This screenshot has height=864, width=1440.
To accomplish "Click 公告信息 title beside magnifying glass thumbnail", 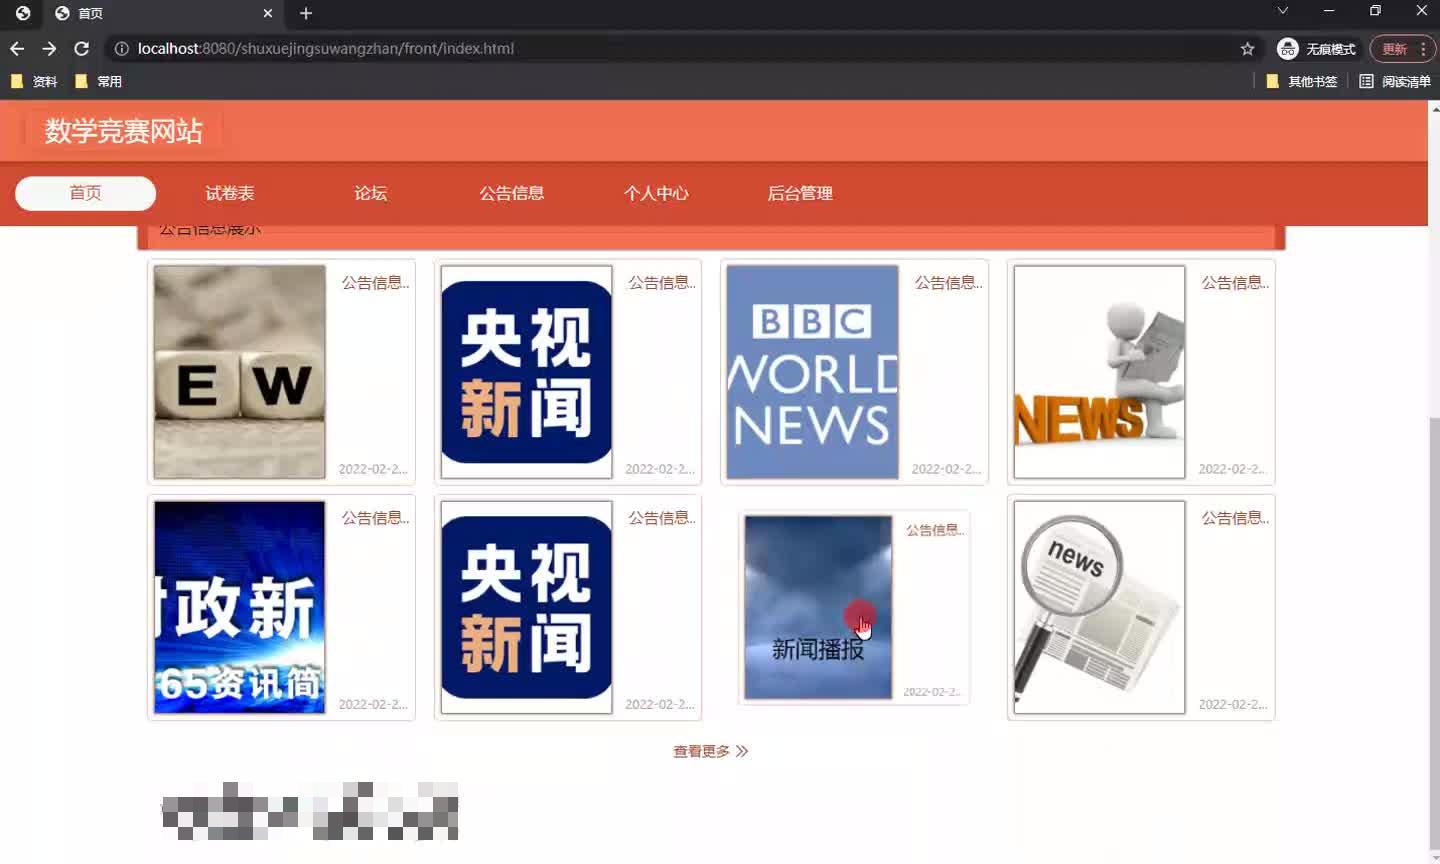I will (1235, 518).
